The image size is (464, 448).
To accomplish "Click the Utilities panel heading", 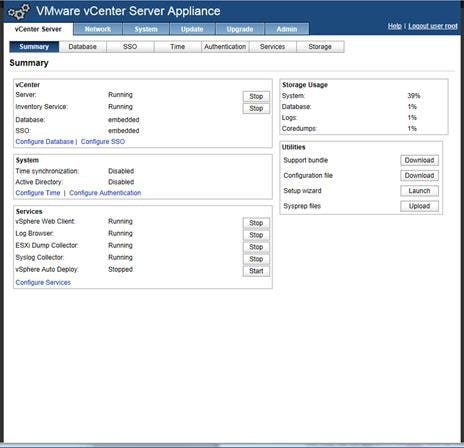I will [294, 147].
